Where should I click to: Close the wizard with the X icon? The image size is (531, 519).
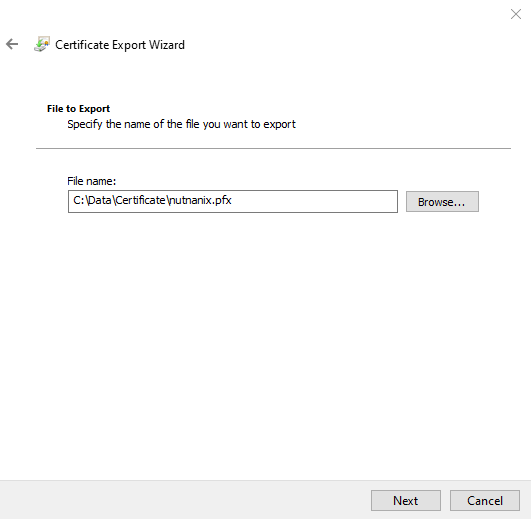tap(516, 14)
